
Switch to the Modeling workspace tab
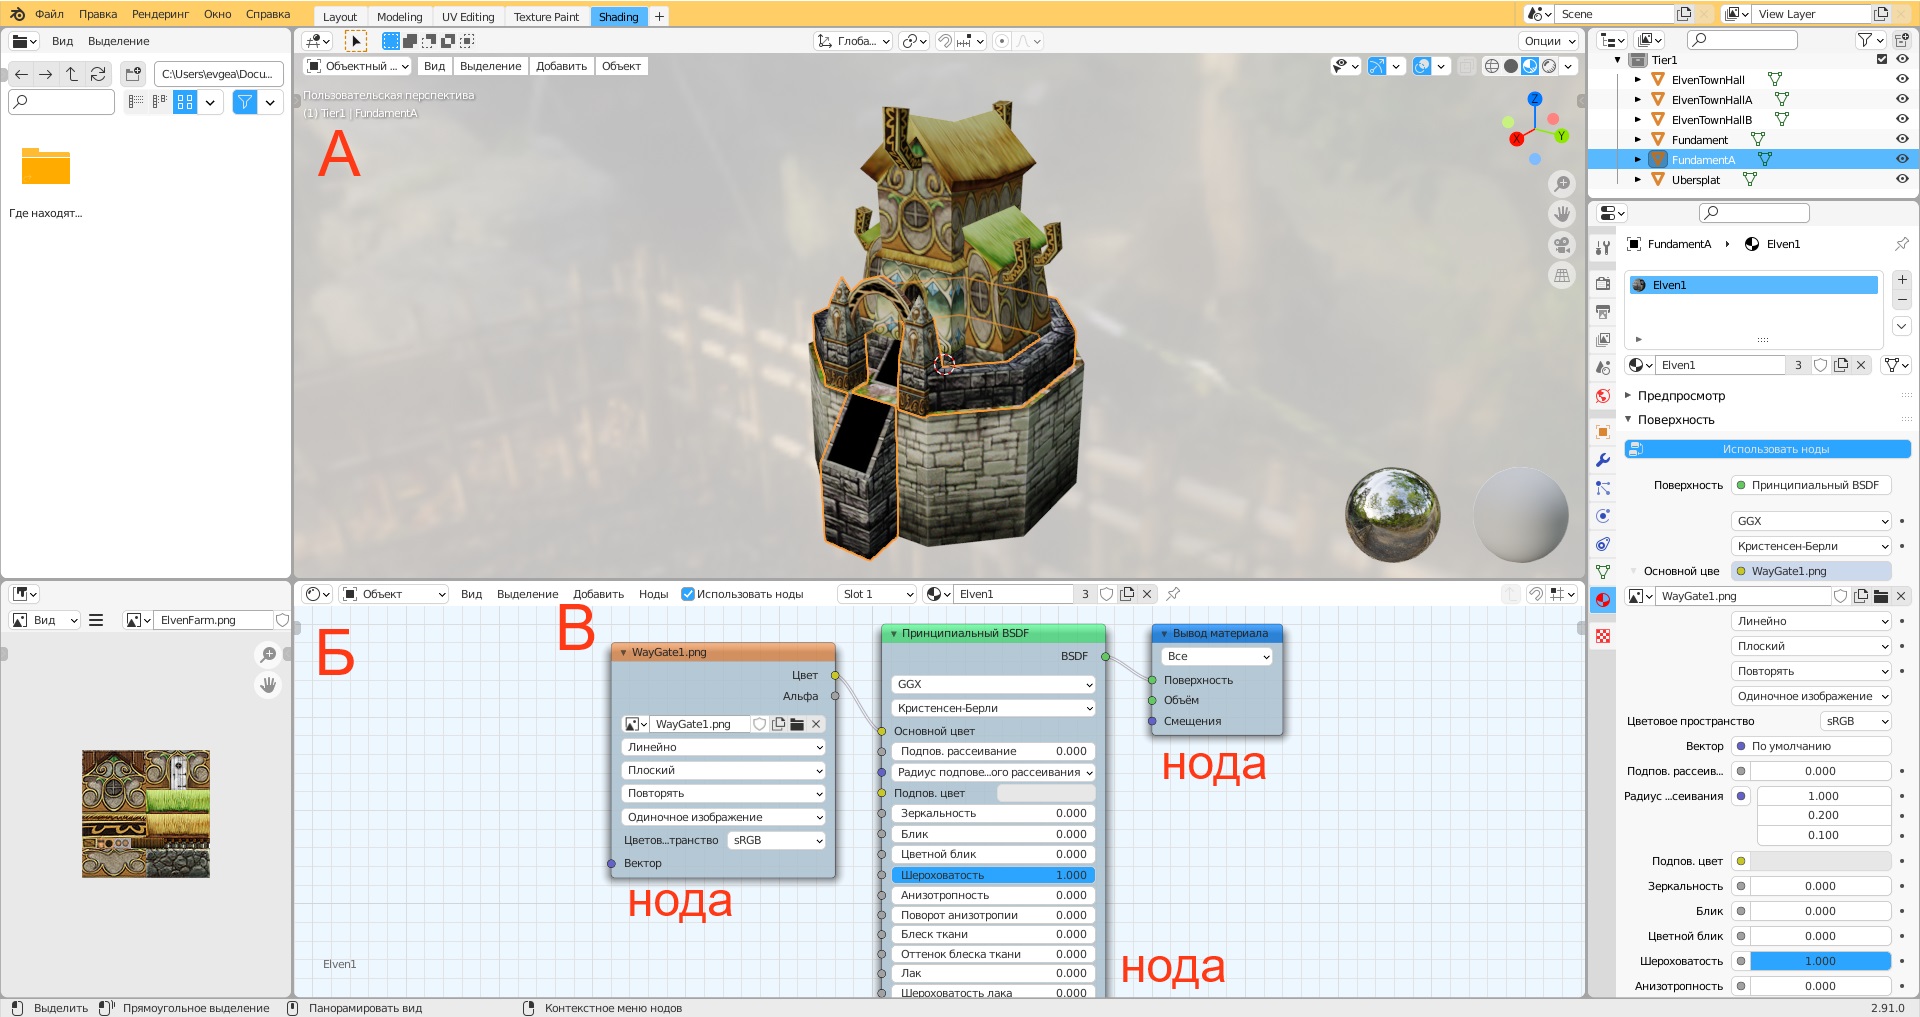click(x=399, y=17)
